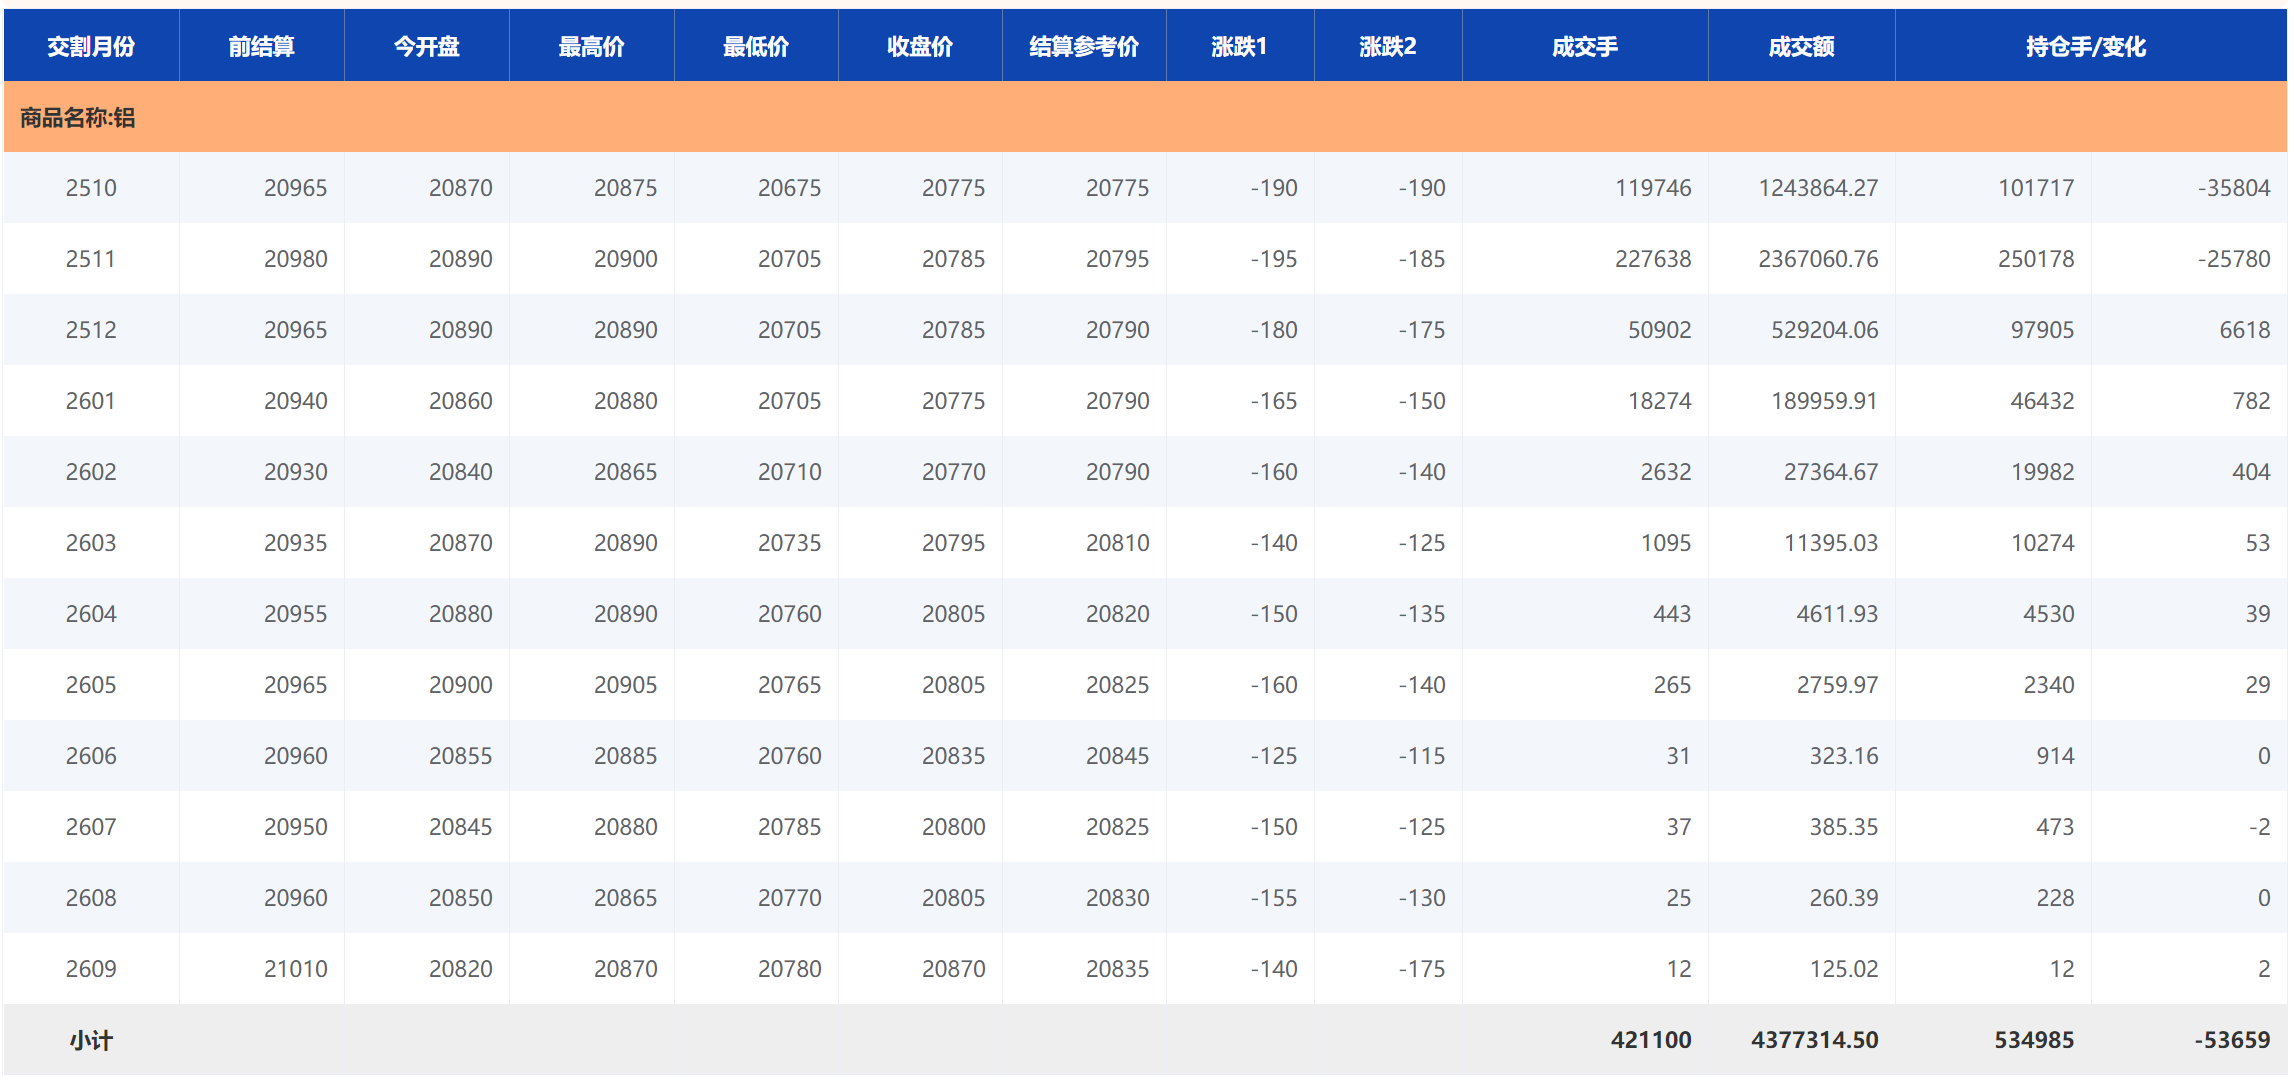The height and width of the screenshot is (1080, 2294).
Task: Click the 成交手 column header
Action: [x=1584, y=46]
